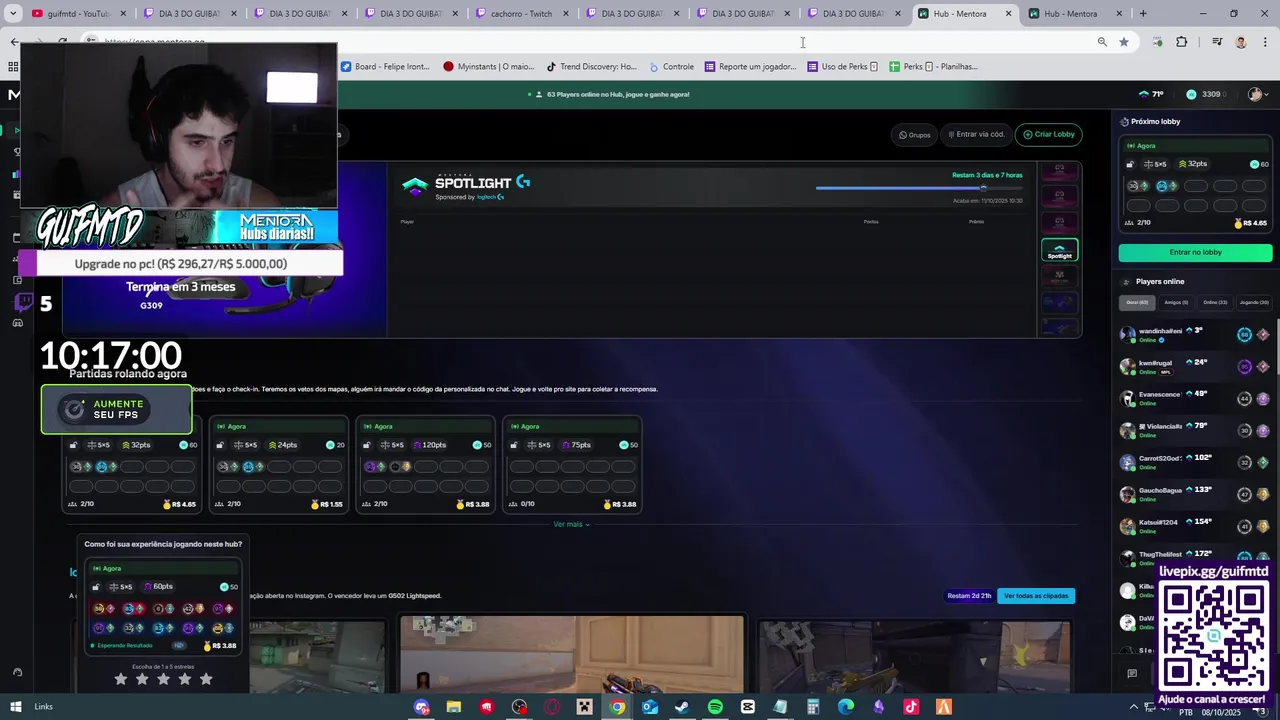1280x720 pixels.
Task: Open the Chrome profile avatar
Action: pyautogui.click(x=1241, y=42)
